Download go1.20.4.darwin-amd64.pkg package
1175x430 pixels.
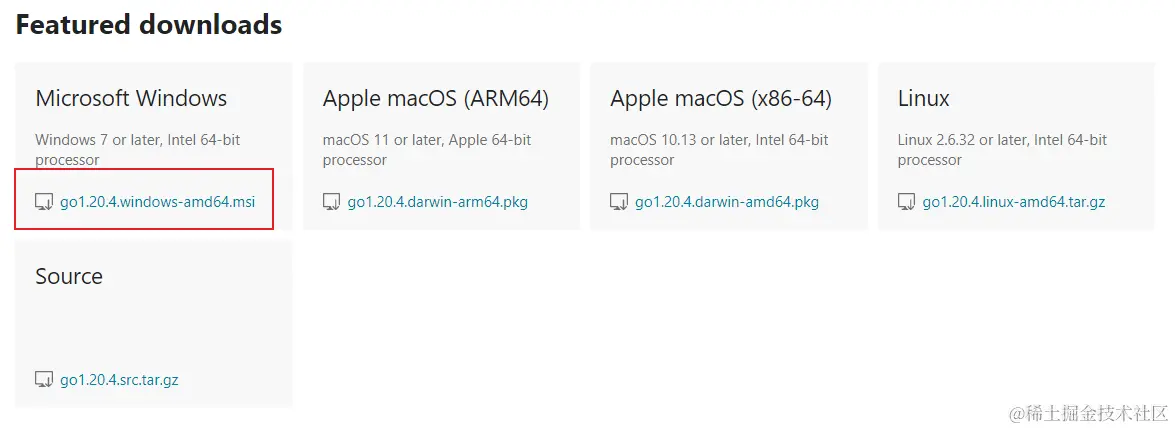tap(726, 202)
